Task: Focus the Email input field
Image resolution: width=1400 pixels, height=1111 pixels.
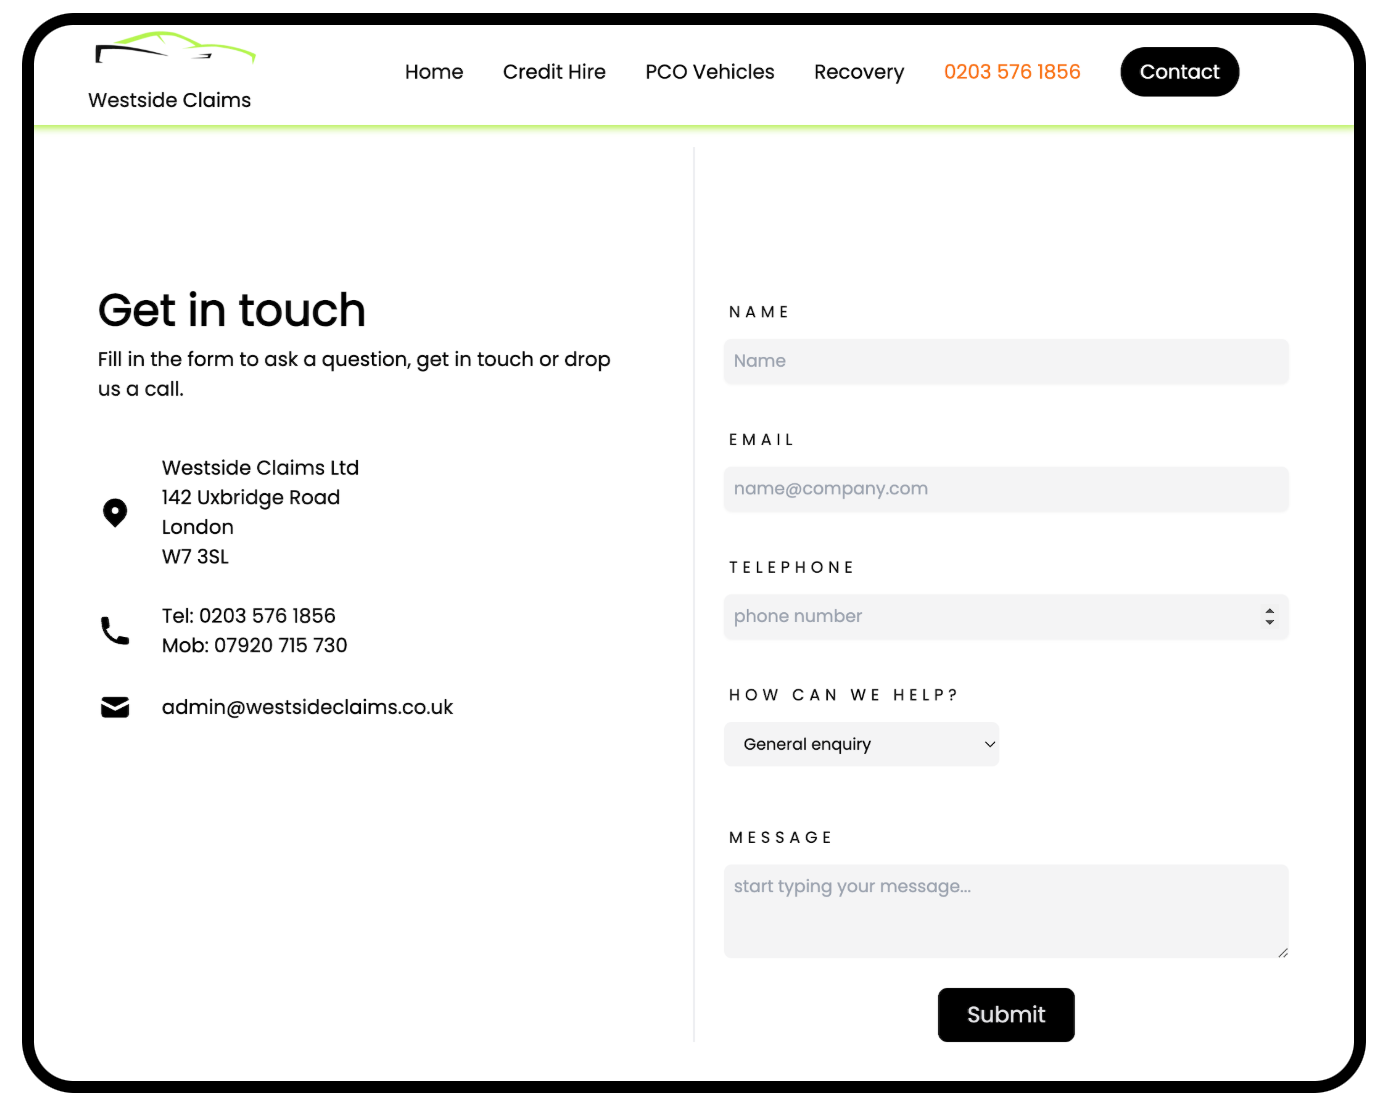Action: pos(1006,489)
